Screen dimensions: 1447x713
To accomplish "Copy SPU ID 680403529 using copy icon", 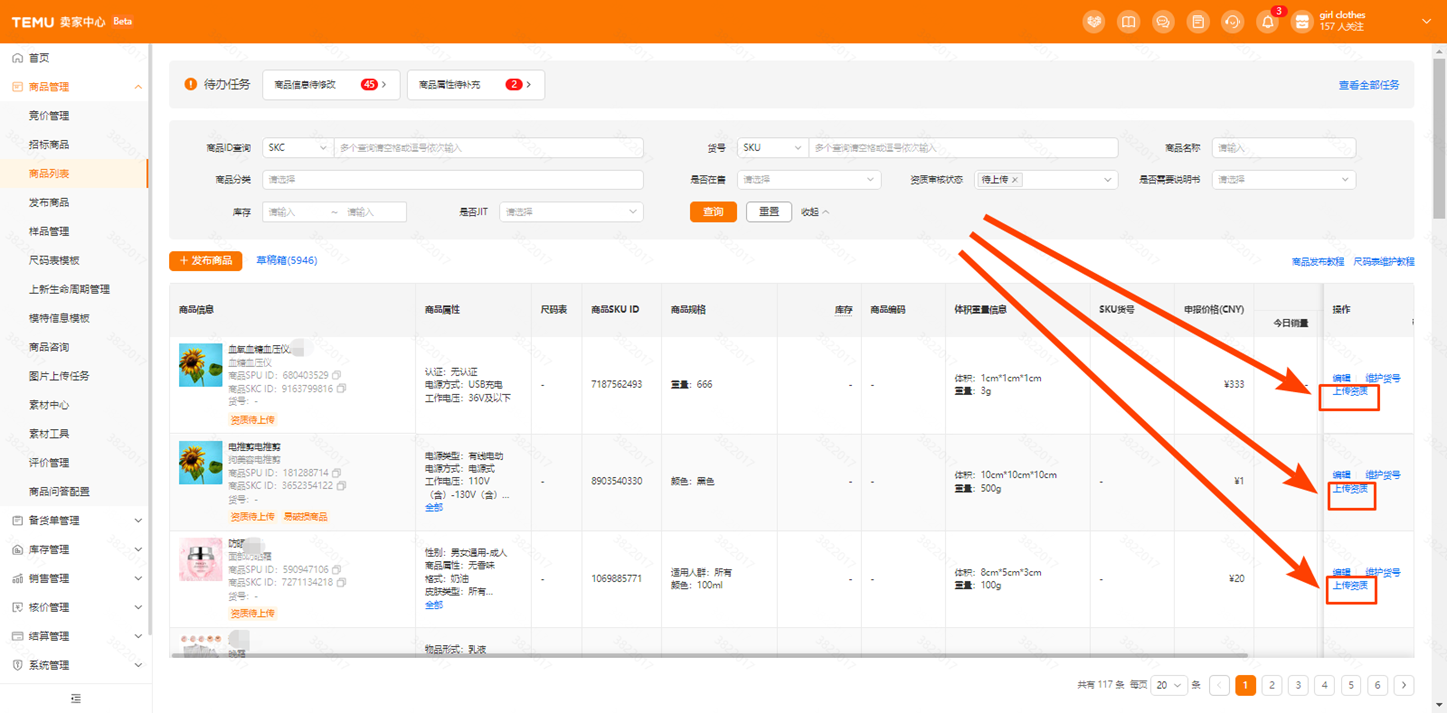I will click(337, 376).
